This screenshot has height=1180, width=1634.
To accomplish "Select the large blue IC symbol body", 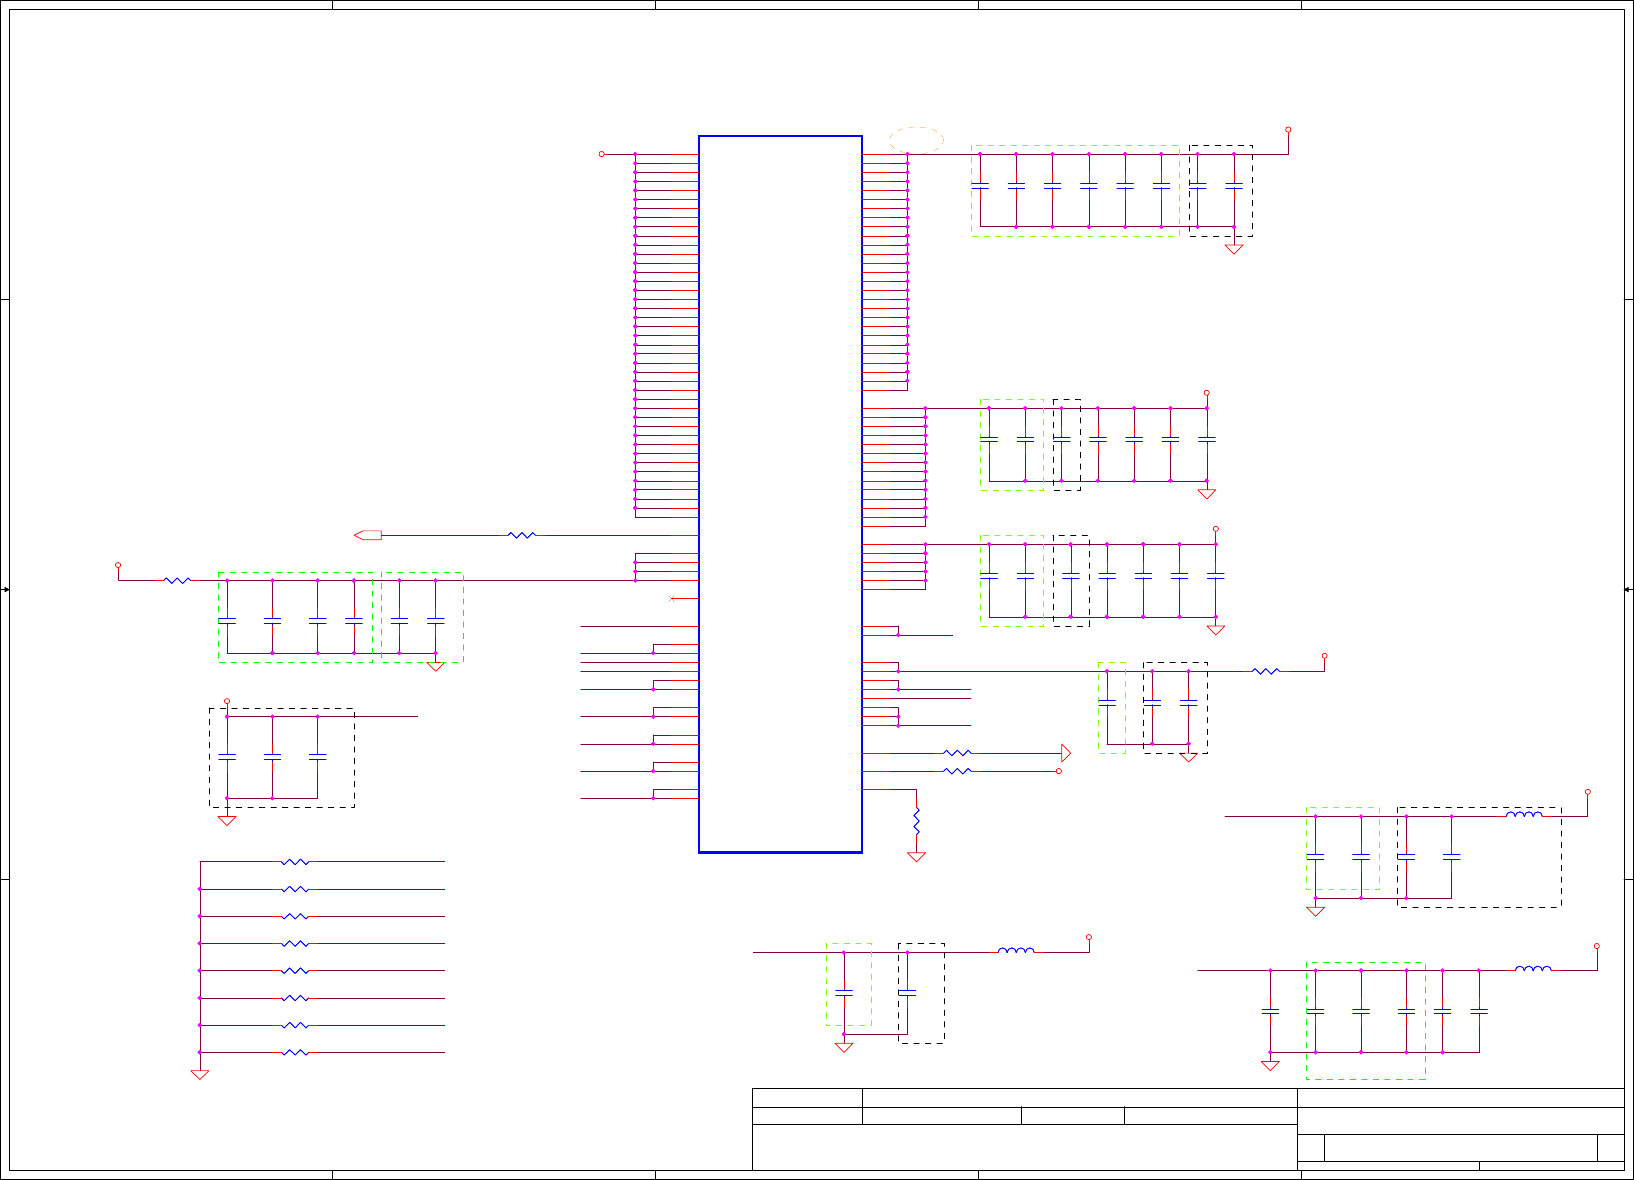I will coord(780,494).
